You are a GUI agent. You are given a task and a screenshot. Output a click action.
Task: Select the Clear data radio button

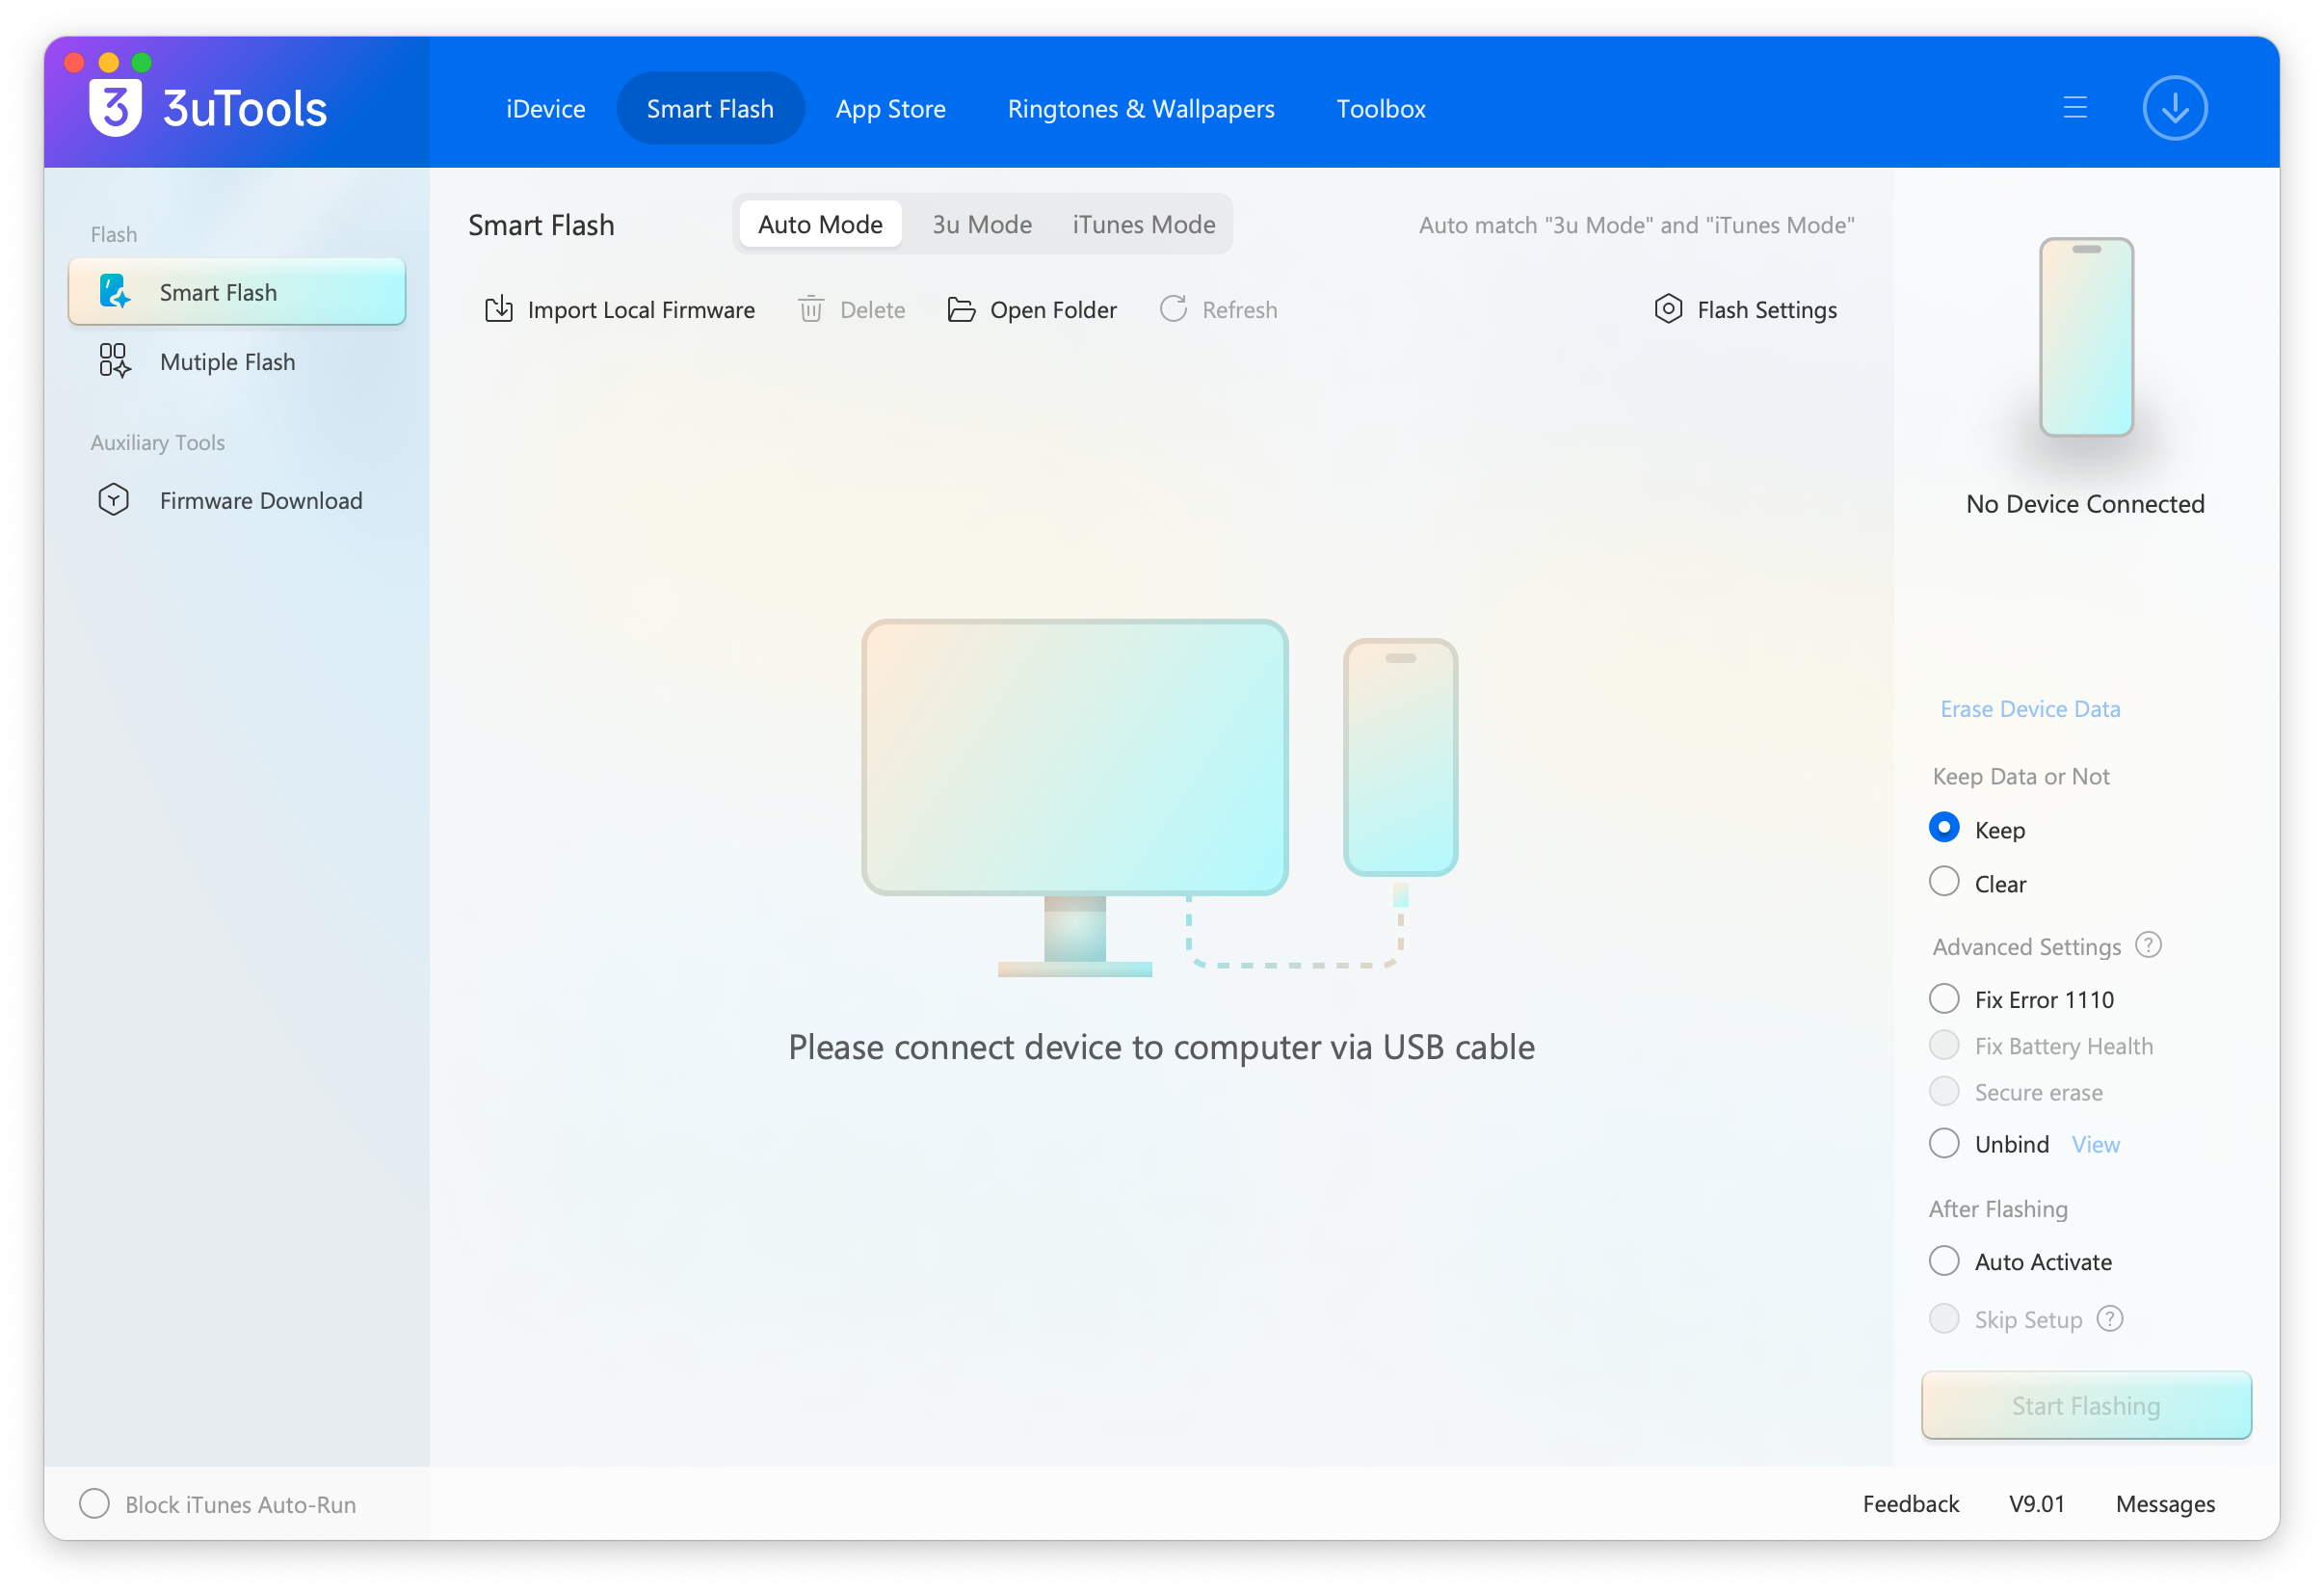pyautogui.click(x=1943, y=882)
